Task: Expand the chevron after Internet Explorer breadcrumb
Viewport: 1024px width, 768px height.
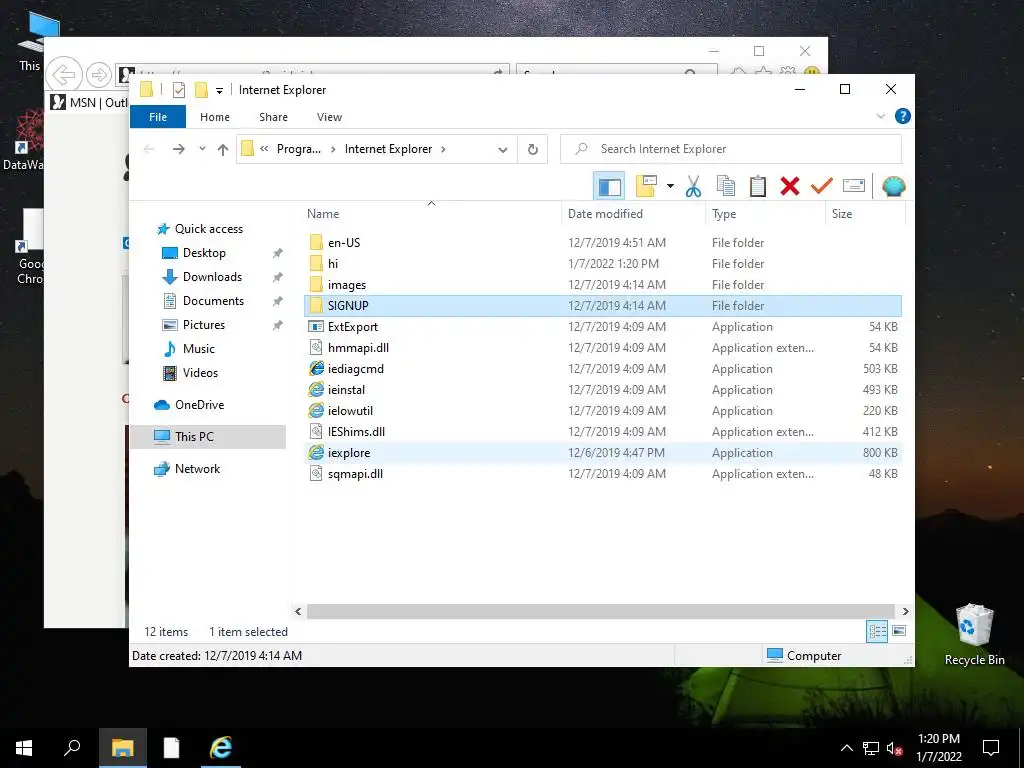Action: 443,149
